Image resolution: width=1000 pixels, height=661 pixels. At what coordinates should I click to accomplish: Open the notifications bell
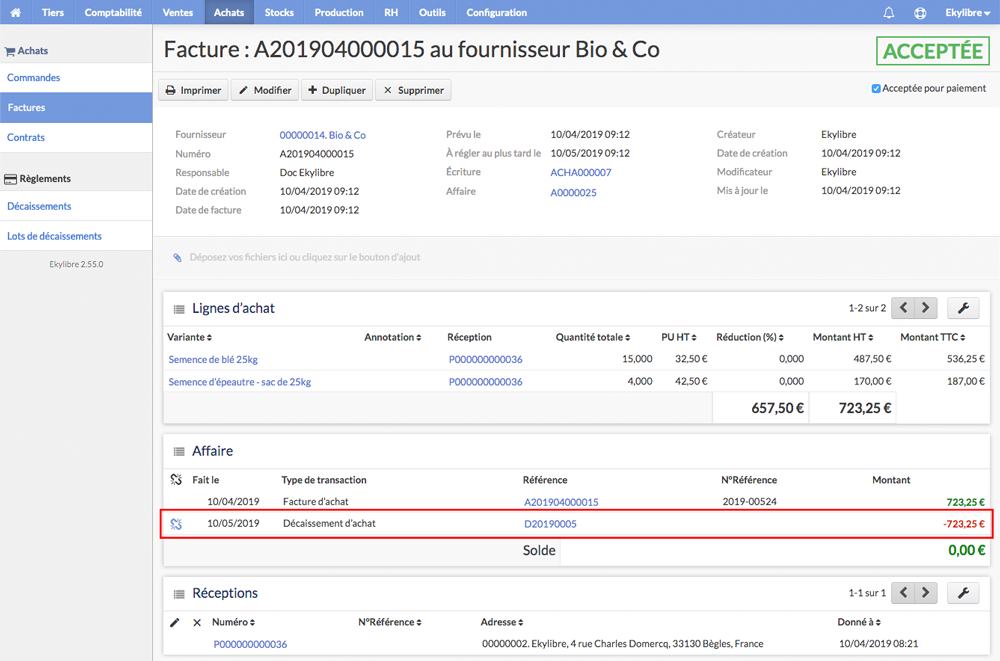[888, 13]
